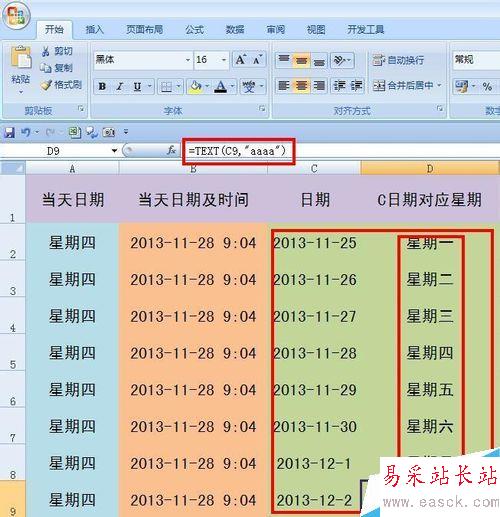Click the text orientation icon
The height and width of the screenshot is (517, 500).
click(340, 60)
